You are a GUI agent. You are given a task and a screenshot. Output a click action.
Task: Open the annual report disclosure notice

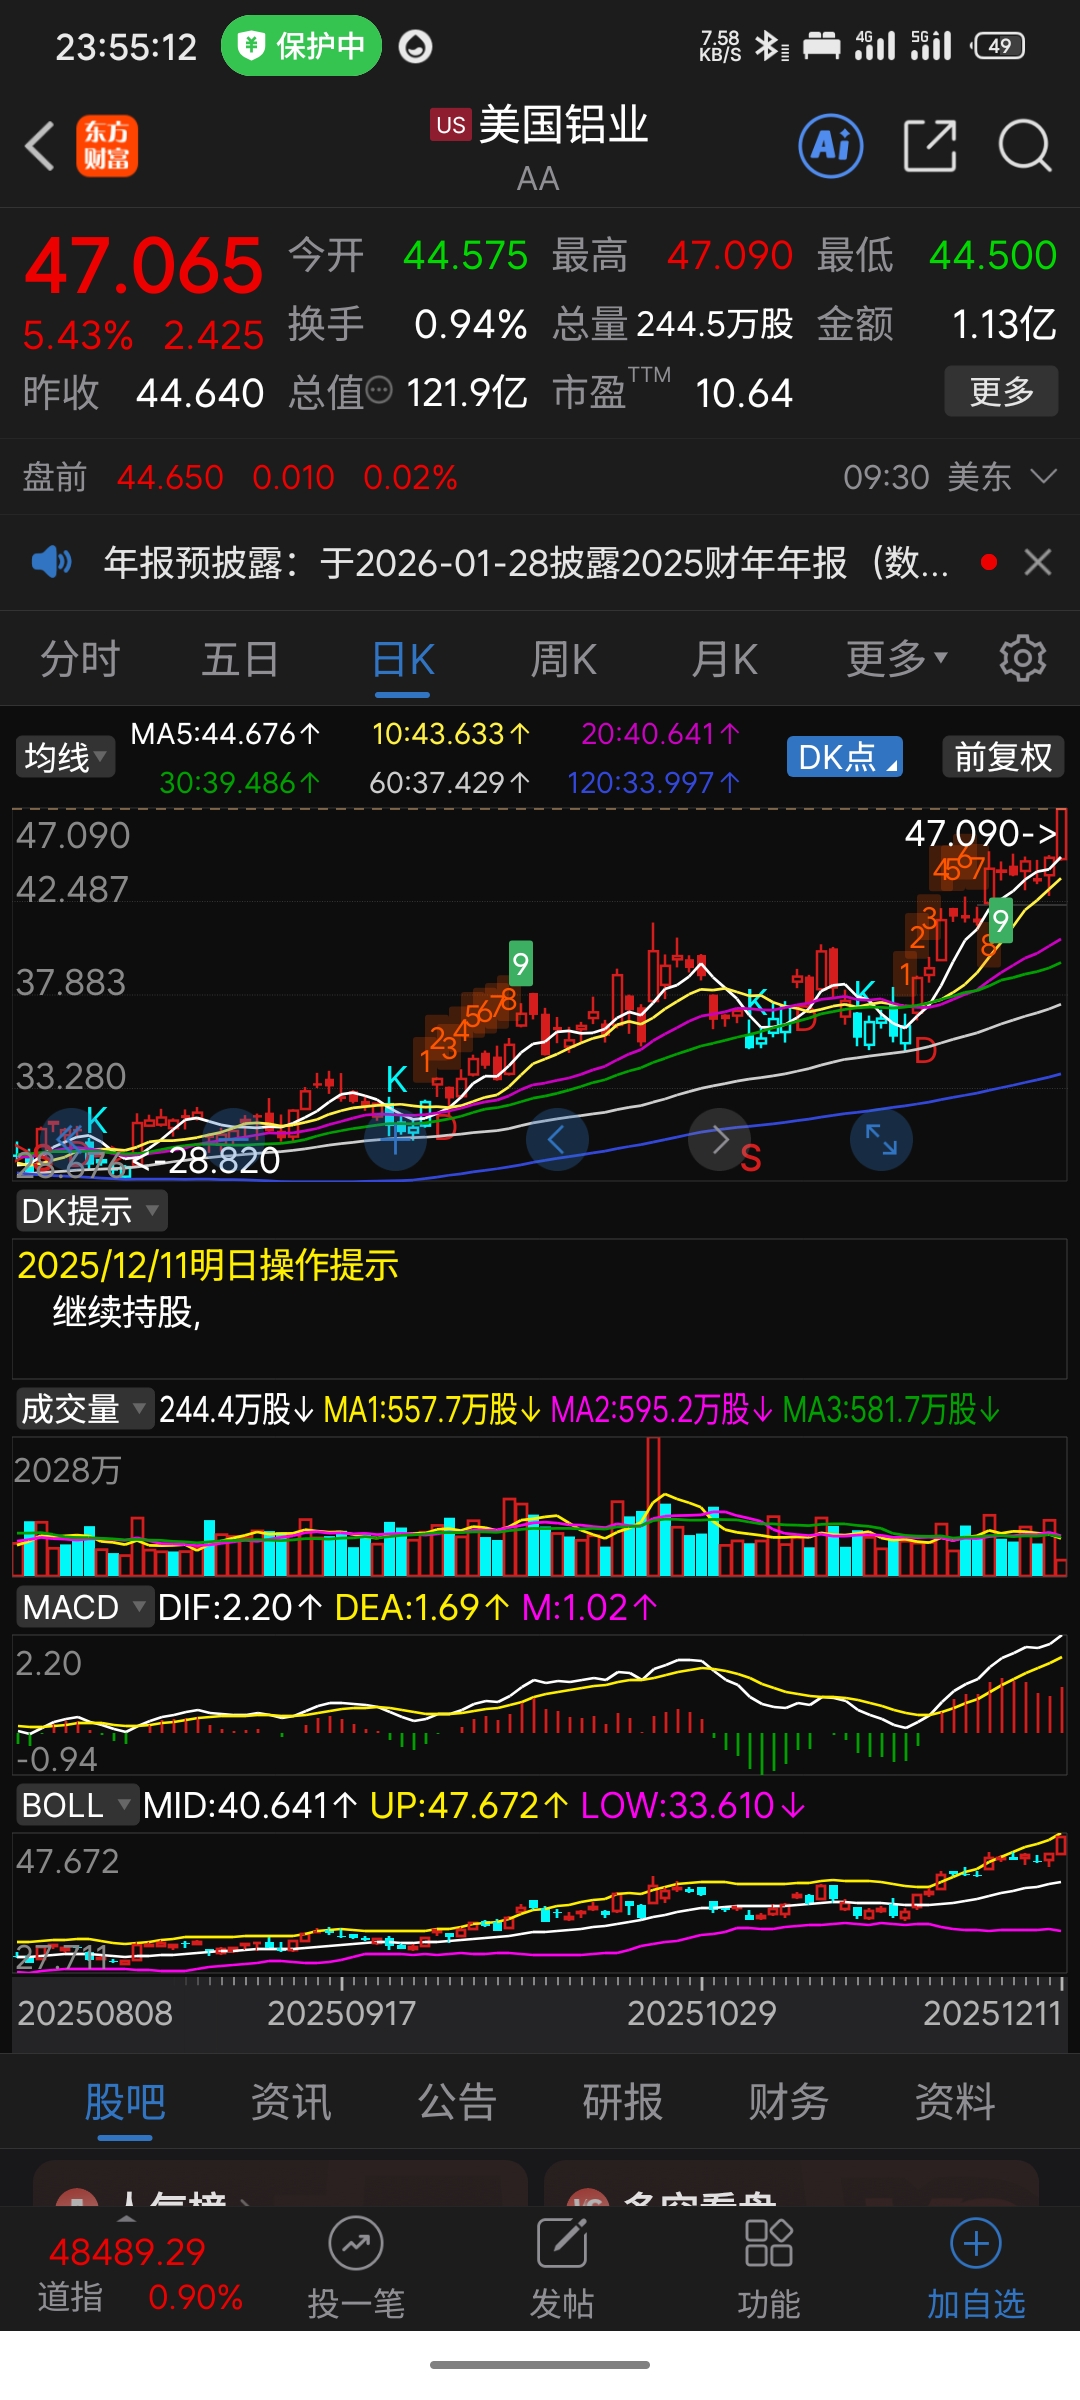point(526,562)
